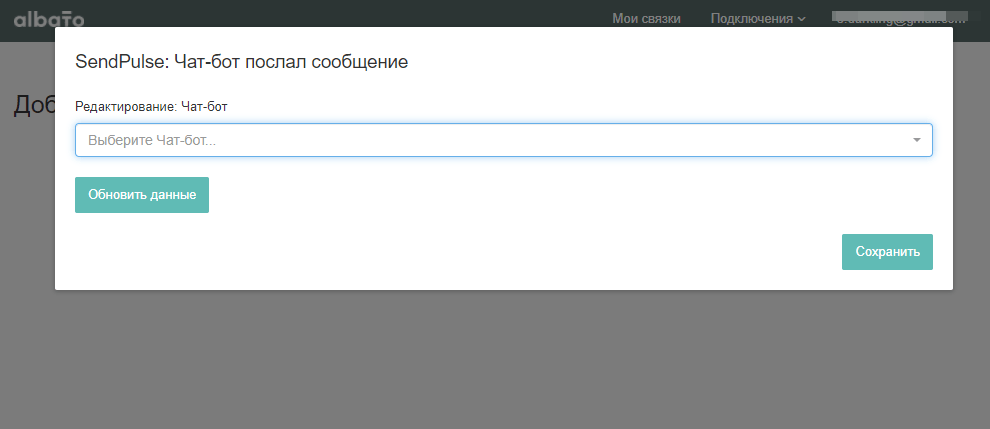The width and height of the screenshot is (990, 429).
Task: Click the modal title SendPulse: Чат-бот послал сообщение
Action: click(241, 62)
